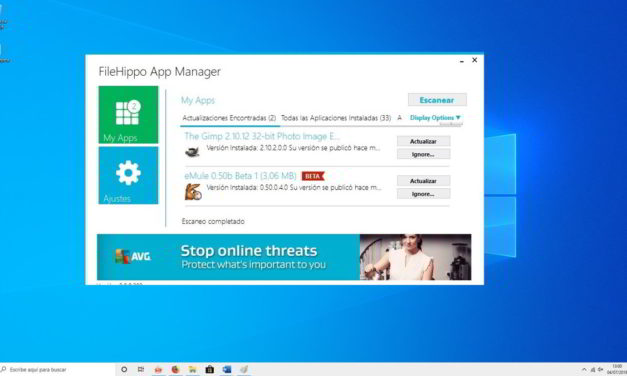Open the AVG Stop online threats banner

pos(284,257)
